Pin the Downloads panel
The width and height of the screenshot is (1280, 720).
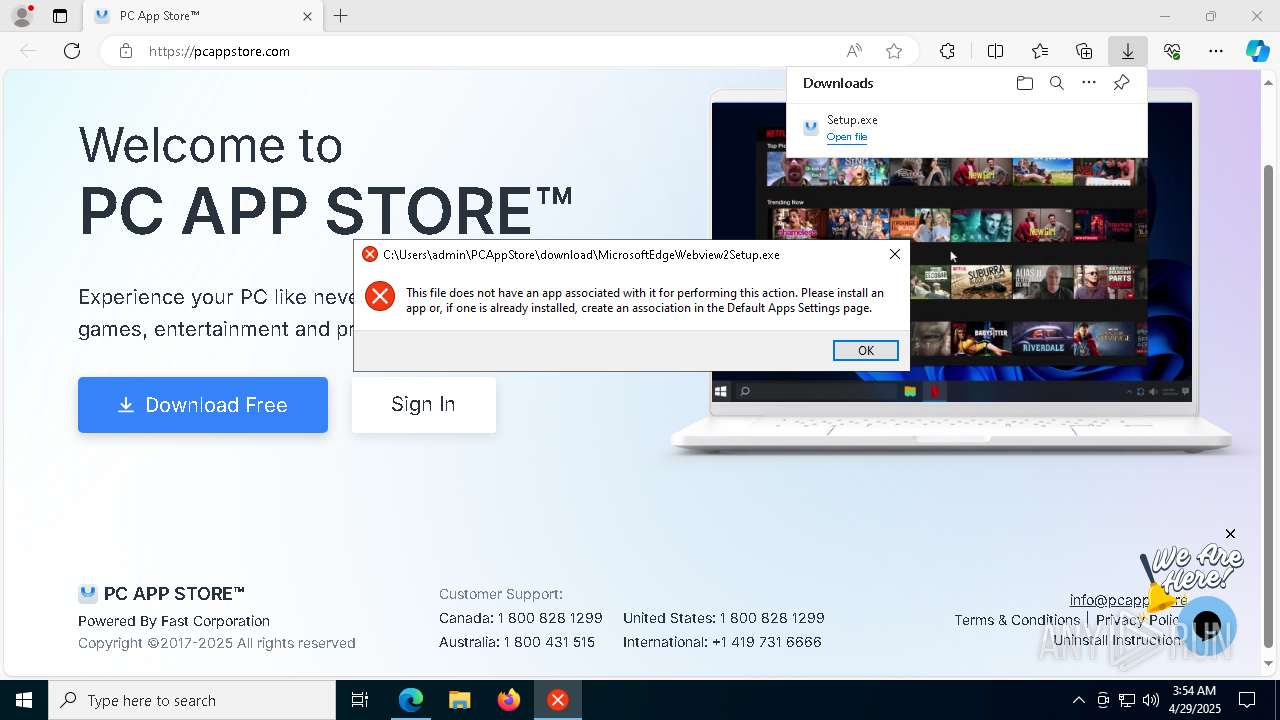[1121, 83]
